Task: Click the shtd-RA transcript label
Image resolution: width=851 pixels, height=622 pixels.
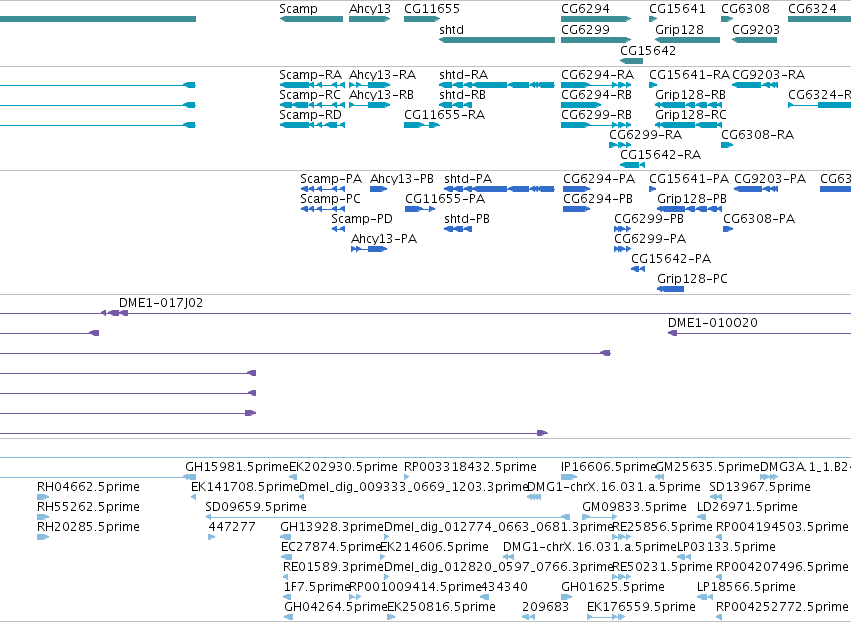Action: point(463,74)
